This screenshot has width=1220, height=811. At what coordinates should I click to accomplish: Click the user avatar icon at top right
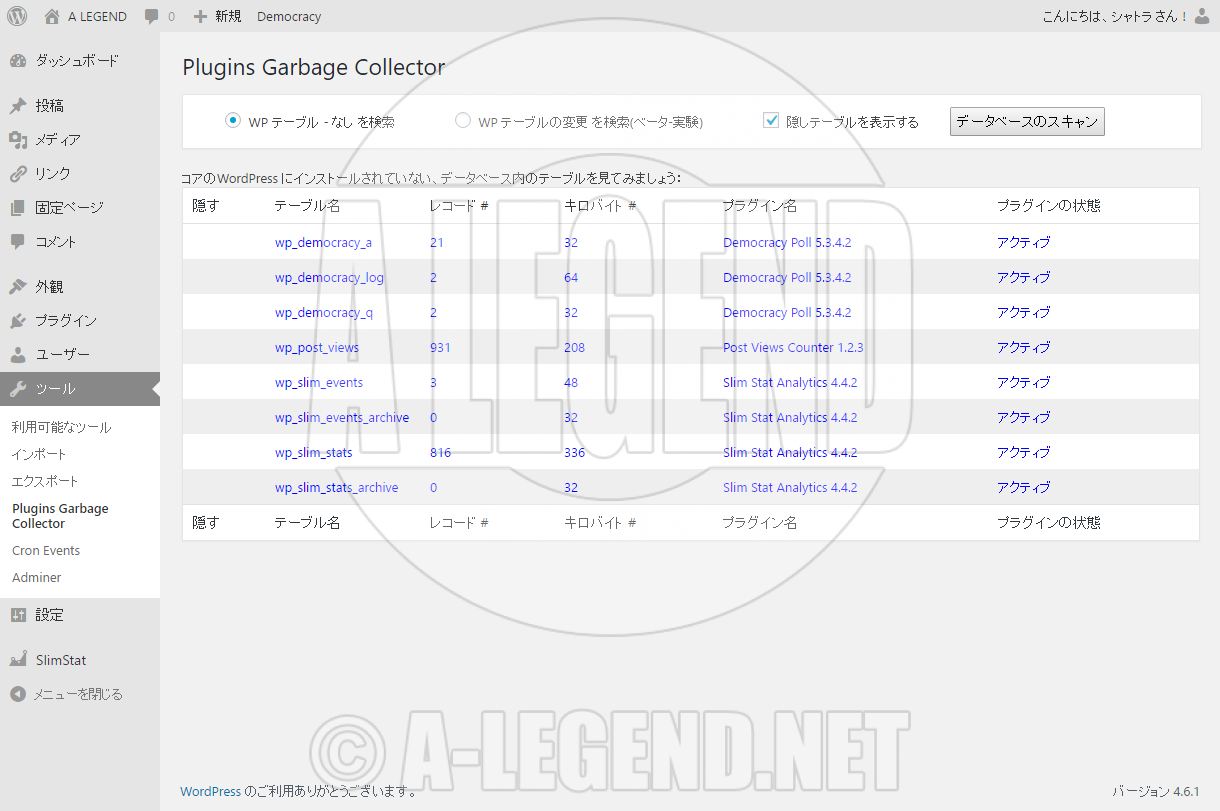(x=1202, y=16)
